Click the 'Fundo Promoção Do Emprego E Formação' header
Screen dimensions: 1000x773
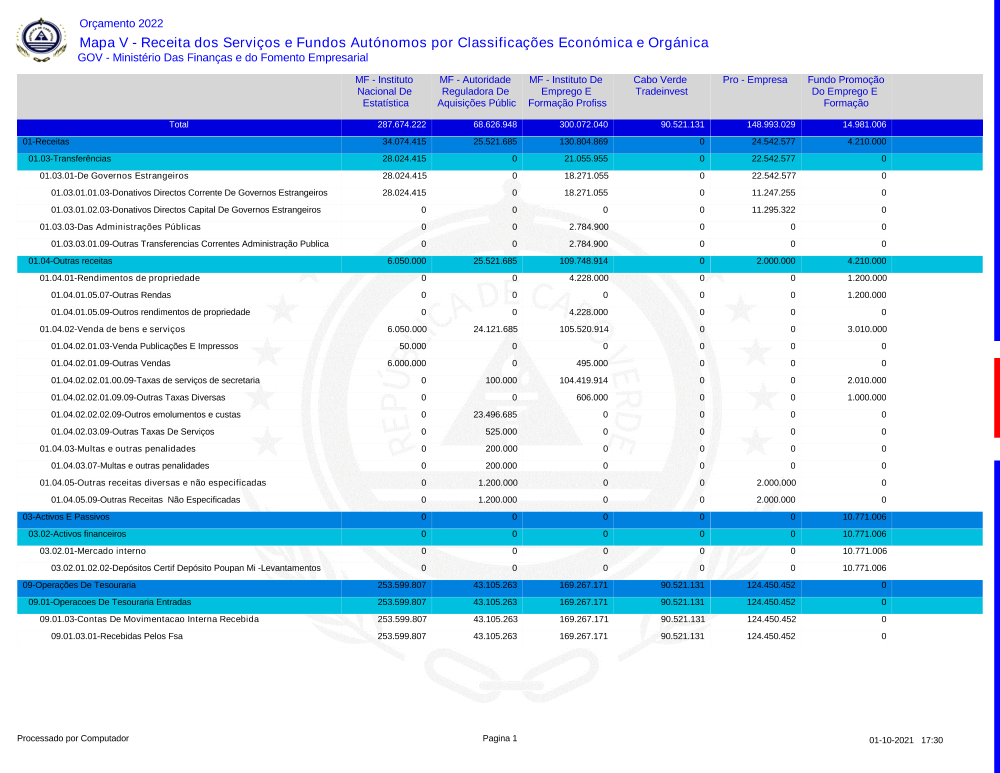pyautogui.click(x=846, y=91)
